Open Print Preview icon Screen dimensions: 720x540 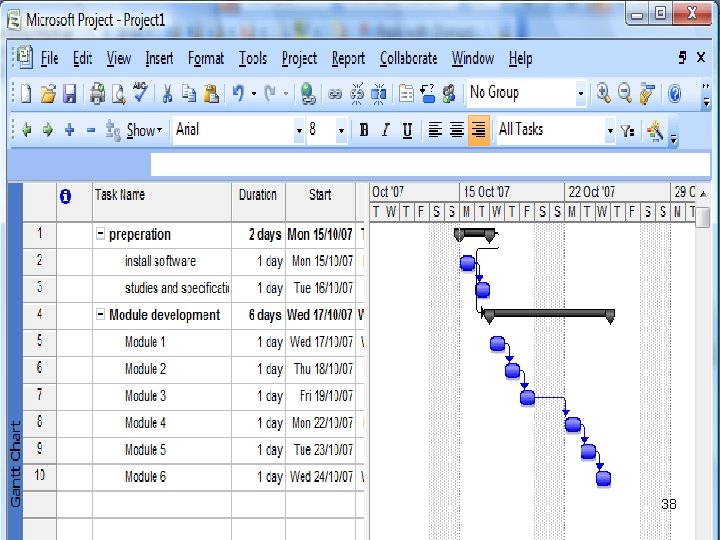point(118,94)
